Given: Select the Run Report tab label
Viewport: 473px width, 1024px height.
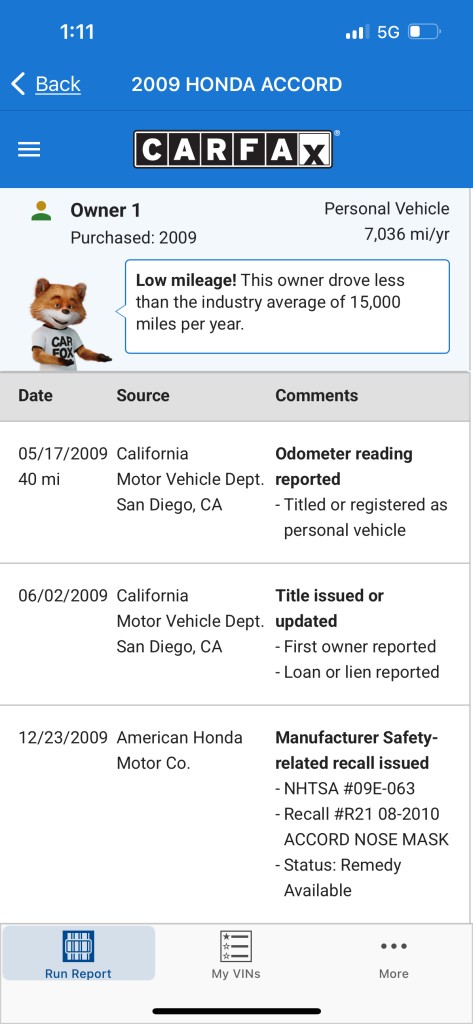Looking at the screenshot, I should pos(78,974).
